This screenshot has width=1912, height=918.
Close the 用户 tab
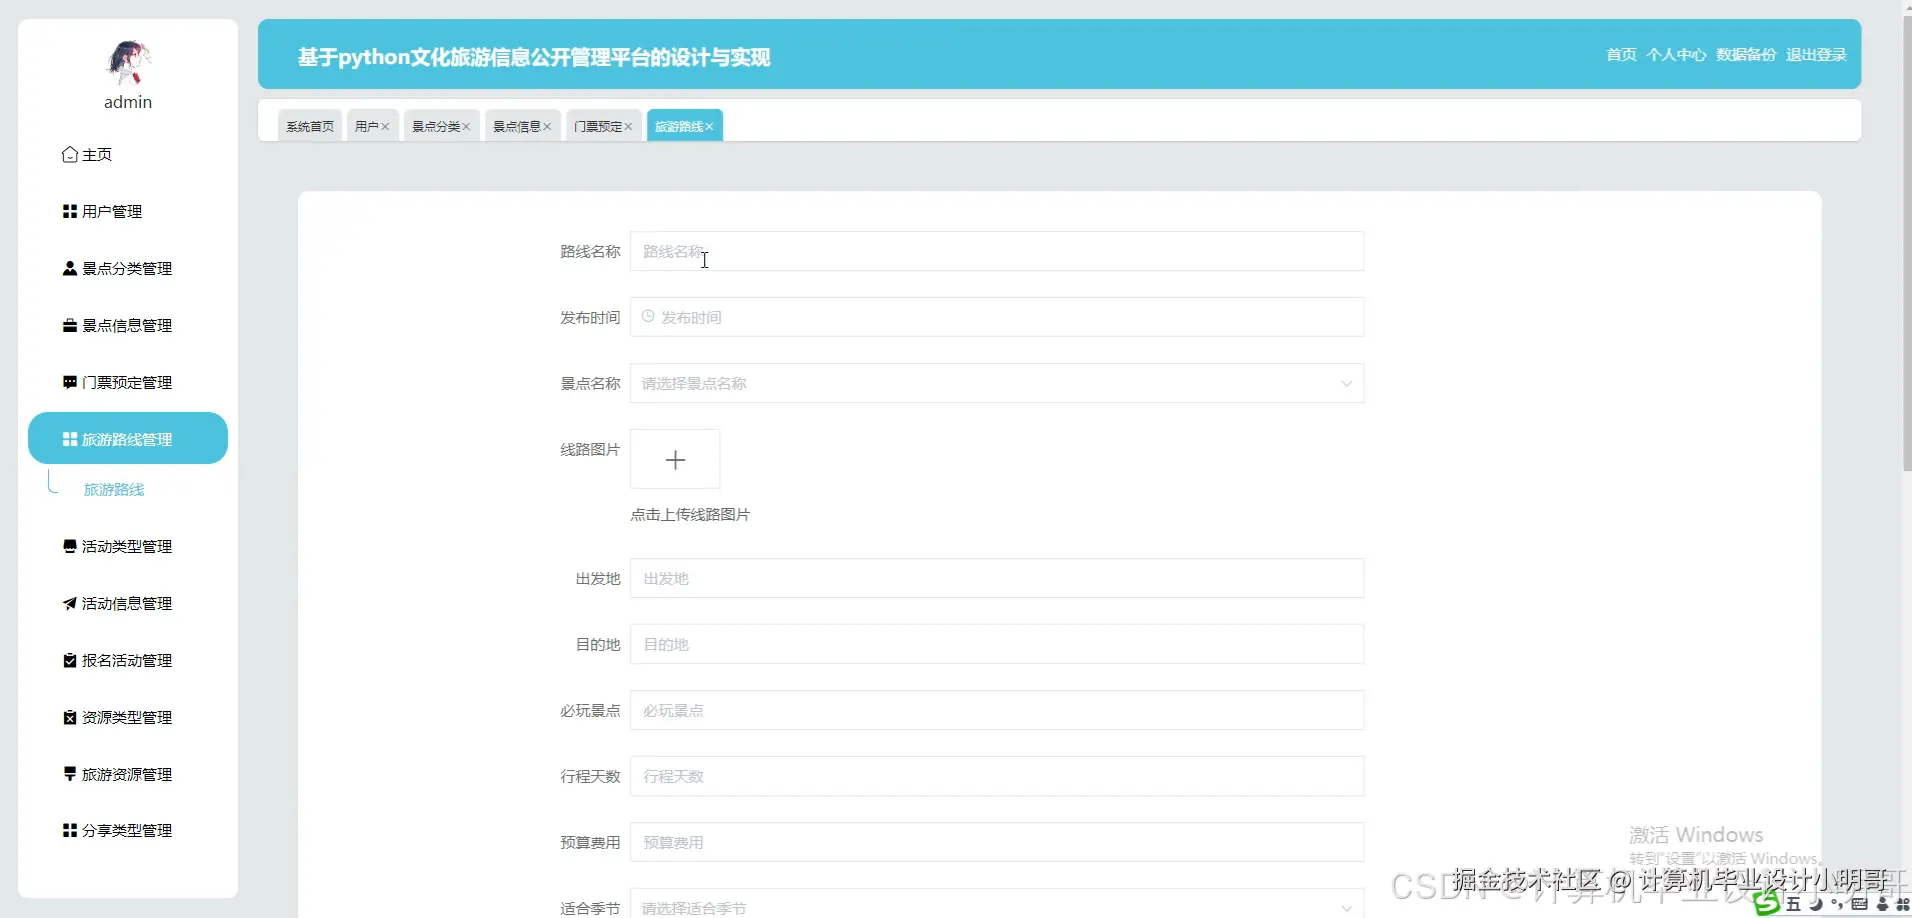[x=387, y=126]
